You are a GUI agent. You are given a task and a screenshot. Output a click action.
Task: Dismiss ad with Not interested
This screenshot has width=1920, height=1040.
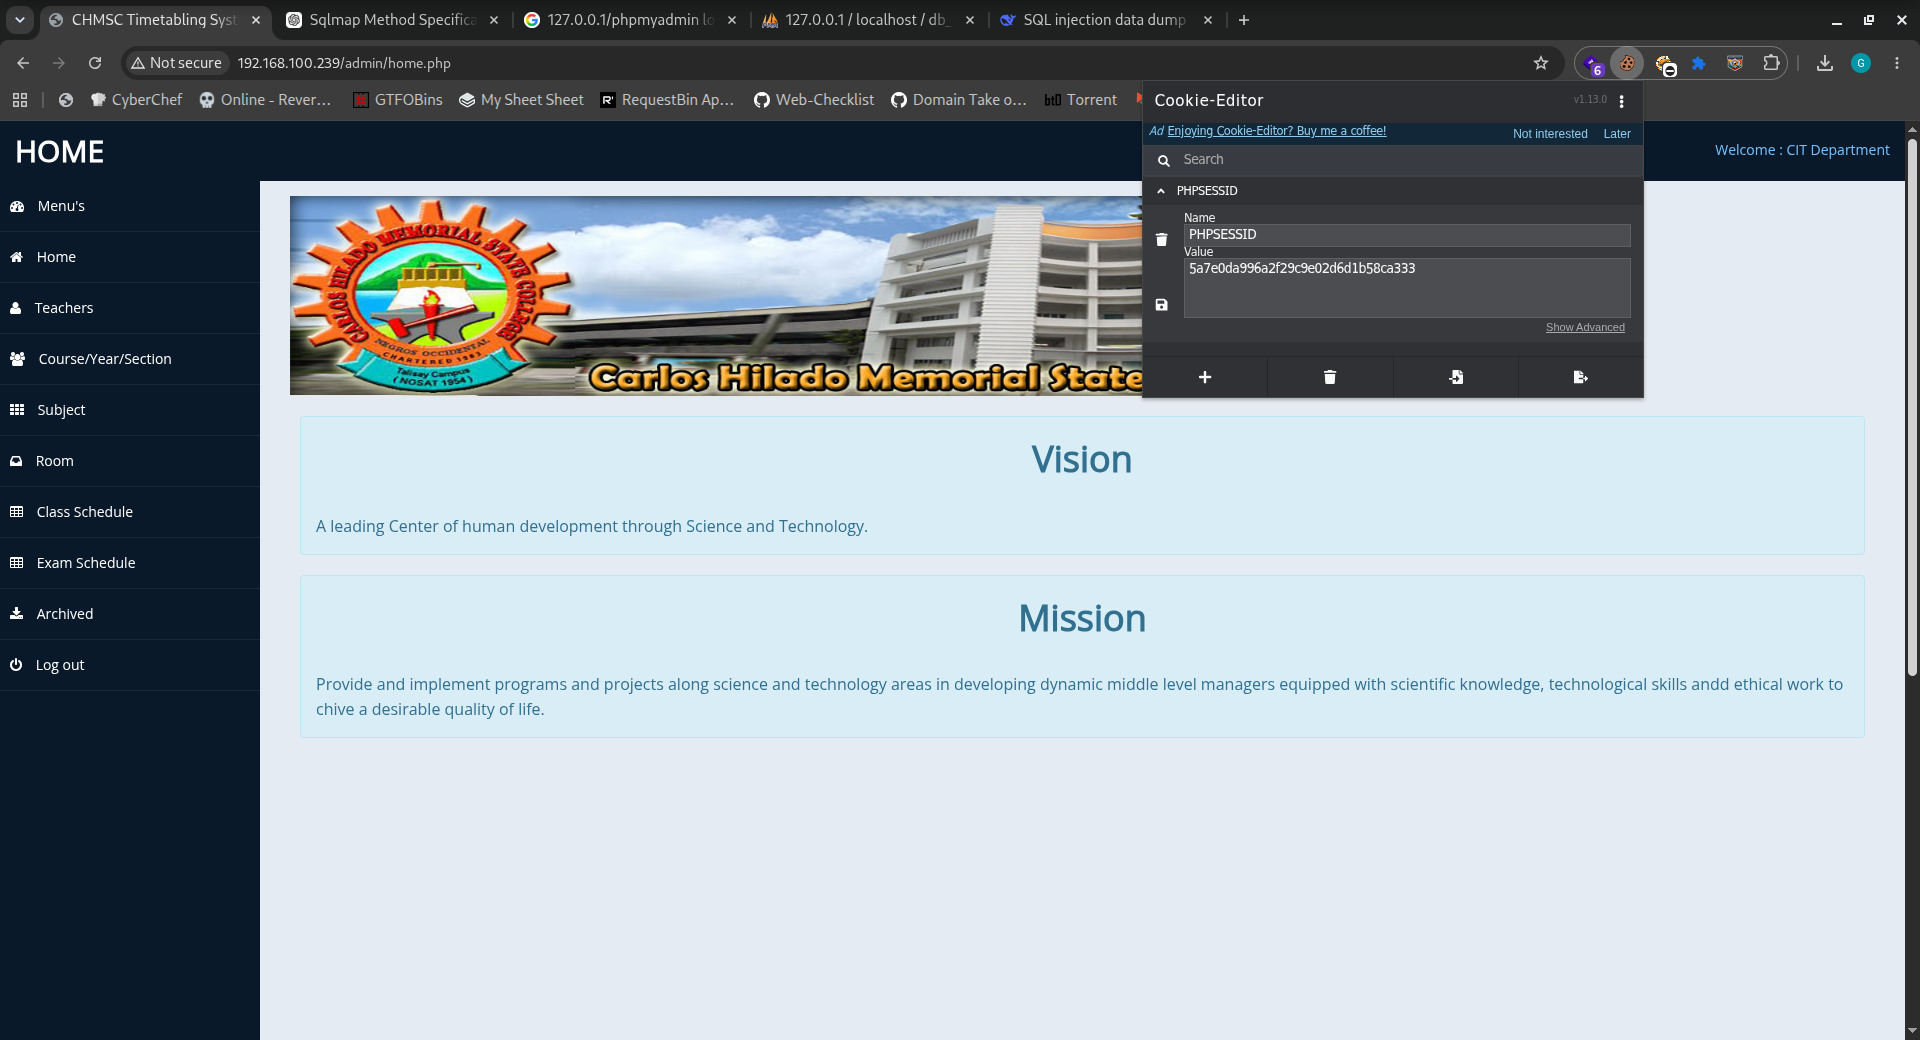click(x=1550, y=134)
